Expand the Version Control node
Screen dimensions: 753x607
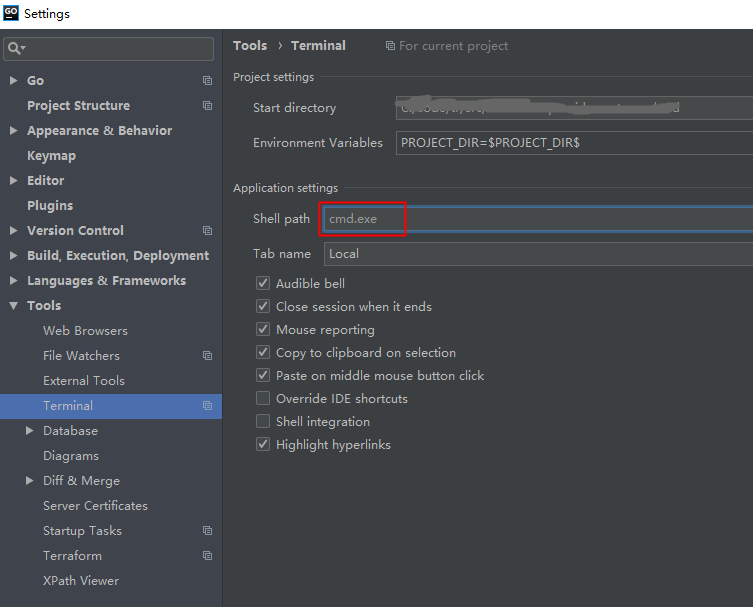[13, 231]
